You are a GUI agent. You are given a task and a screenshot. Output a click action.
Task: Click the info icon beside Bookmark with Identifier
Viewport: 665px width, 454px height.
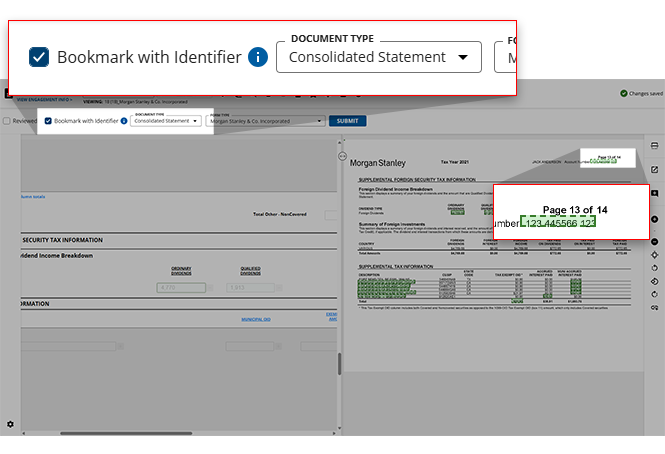[x=124, y=121]
